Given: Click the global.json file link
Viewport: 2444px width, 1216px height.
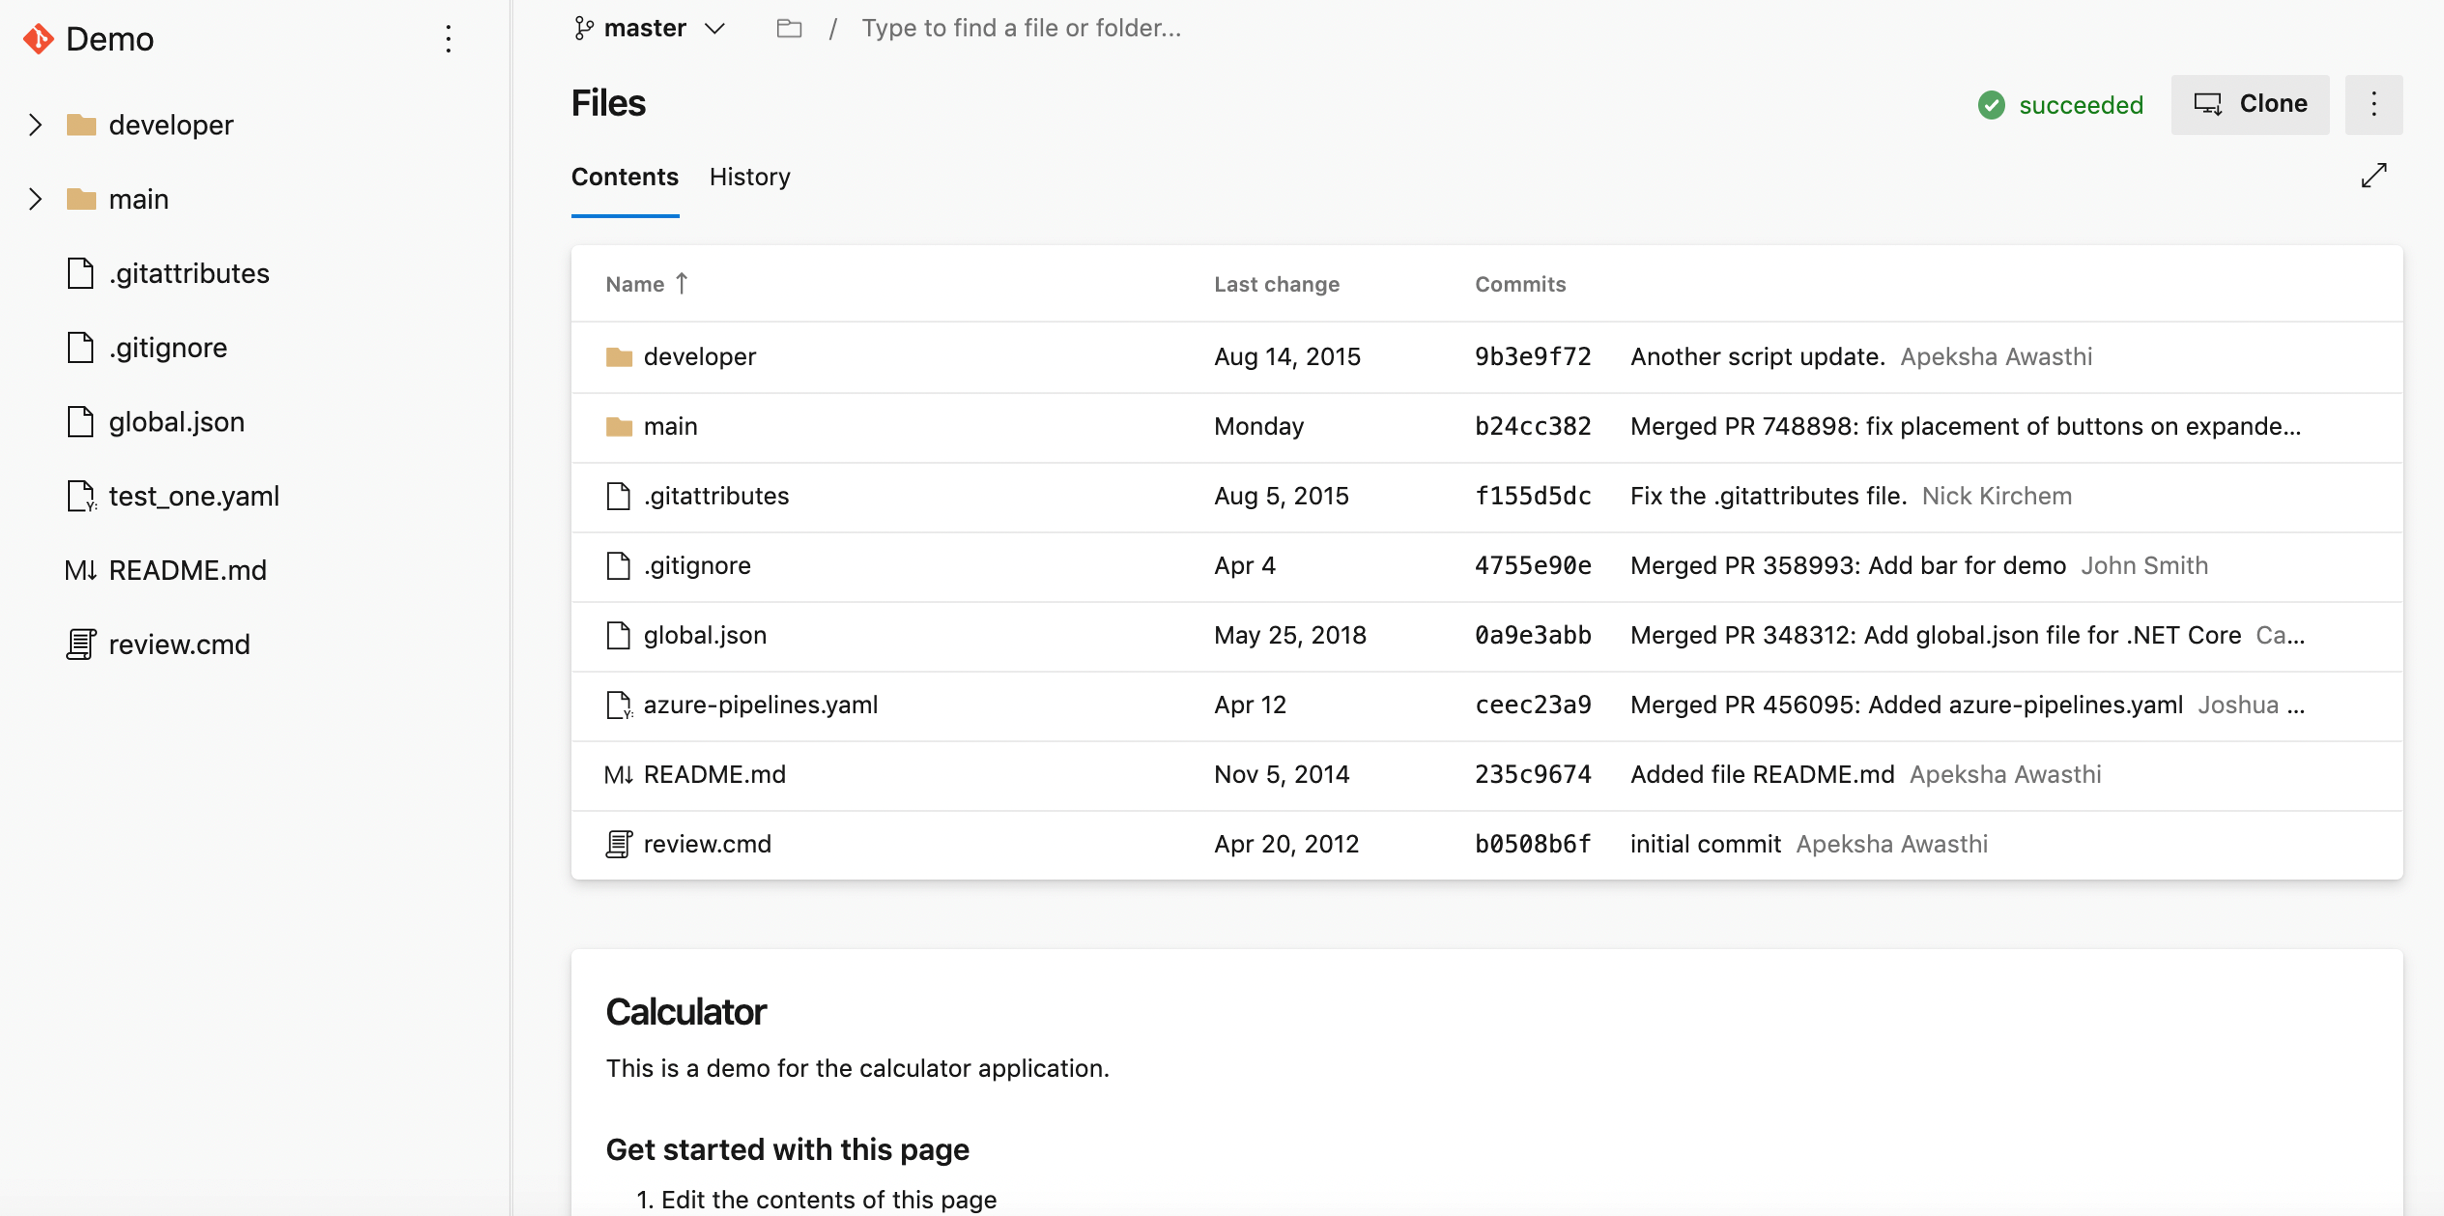Looking at the screenshot, I should click(x=708, y=635).
